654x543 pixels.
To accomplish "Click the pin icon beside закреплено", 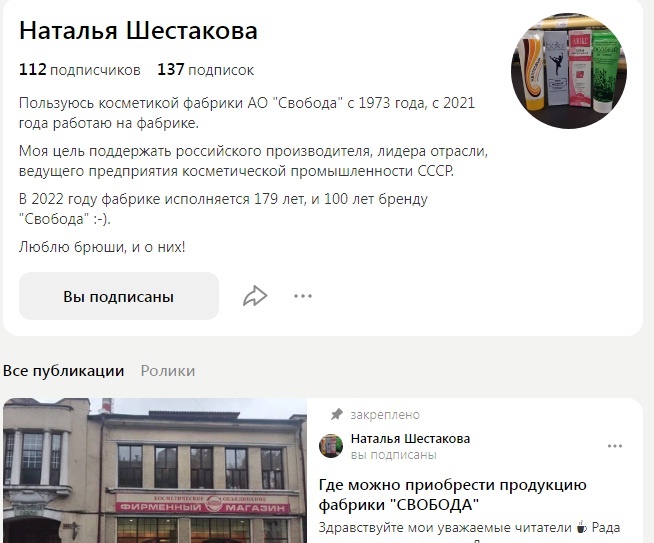I will [337, 415].
